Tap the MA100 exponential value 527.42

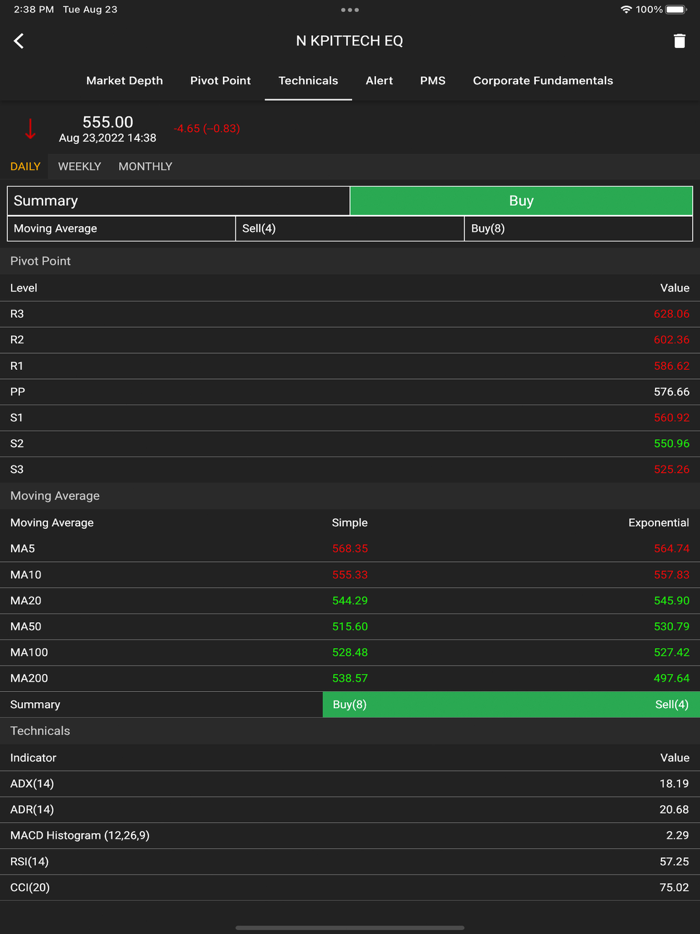tap(671, 653)
